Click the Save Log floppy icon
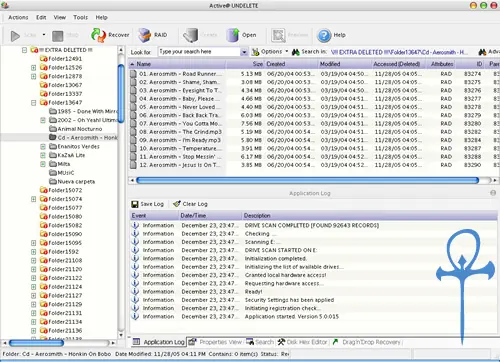500x362 pixels. tap(135, 204)
